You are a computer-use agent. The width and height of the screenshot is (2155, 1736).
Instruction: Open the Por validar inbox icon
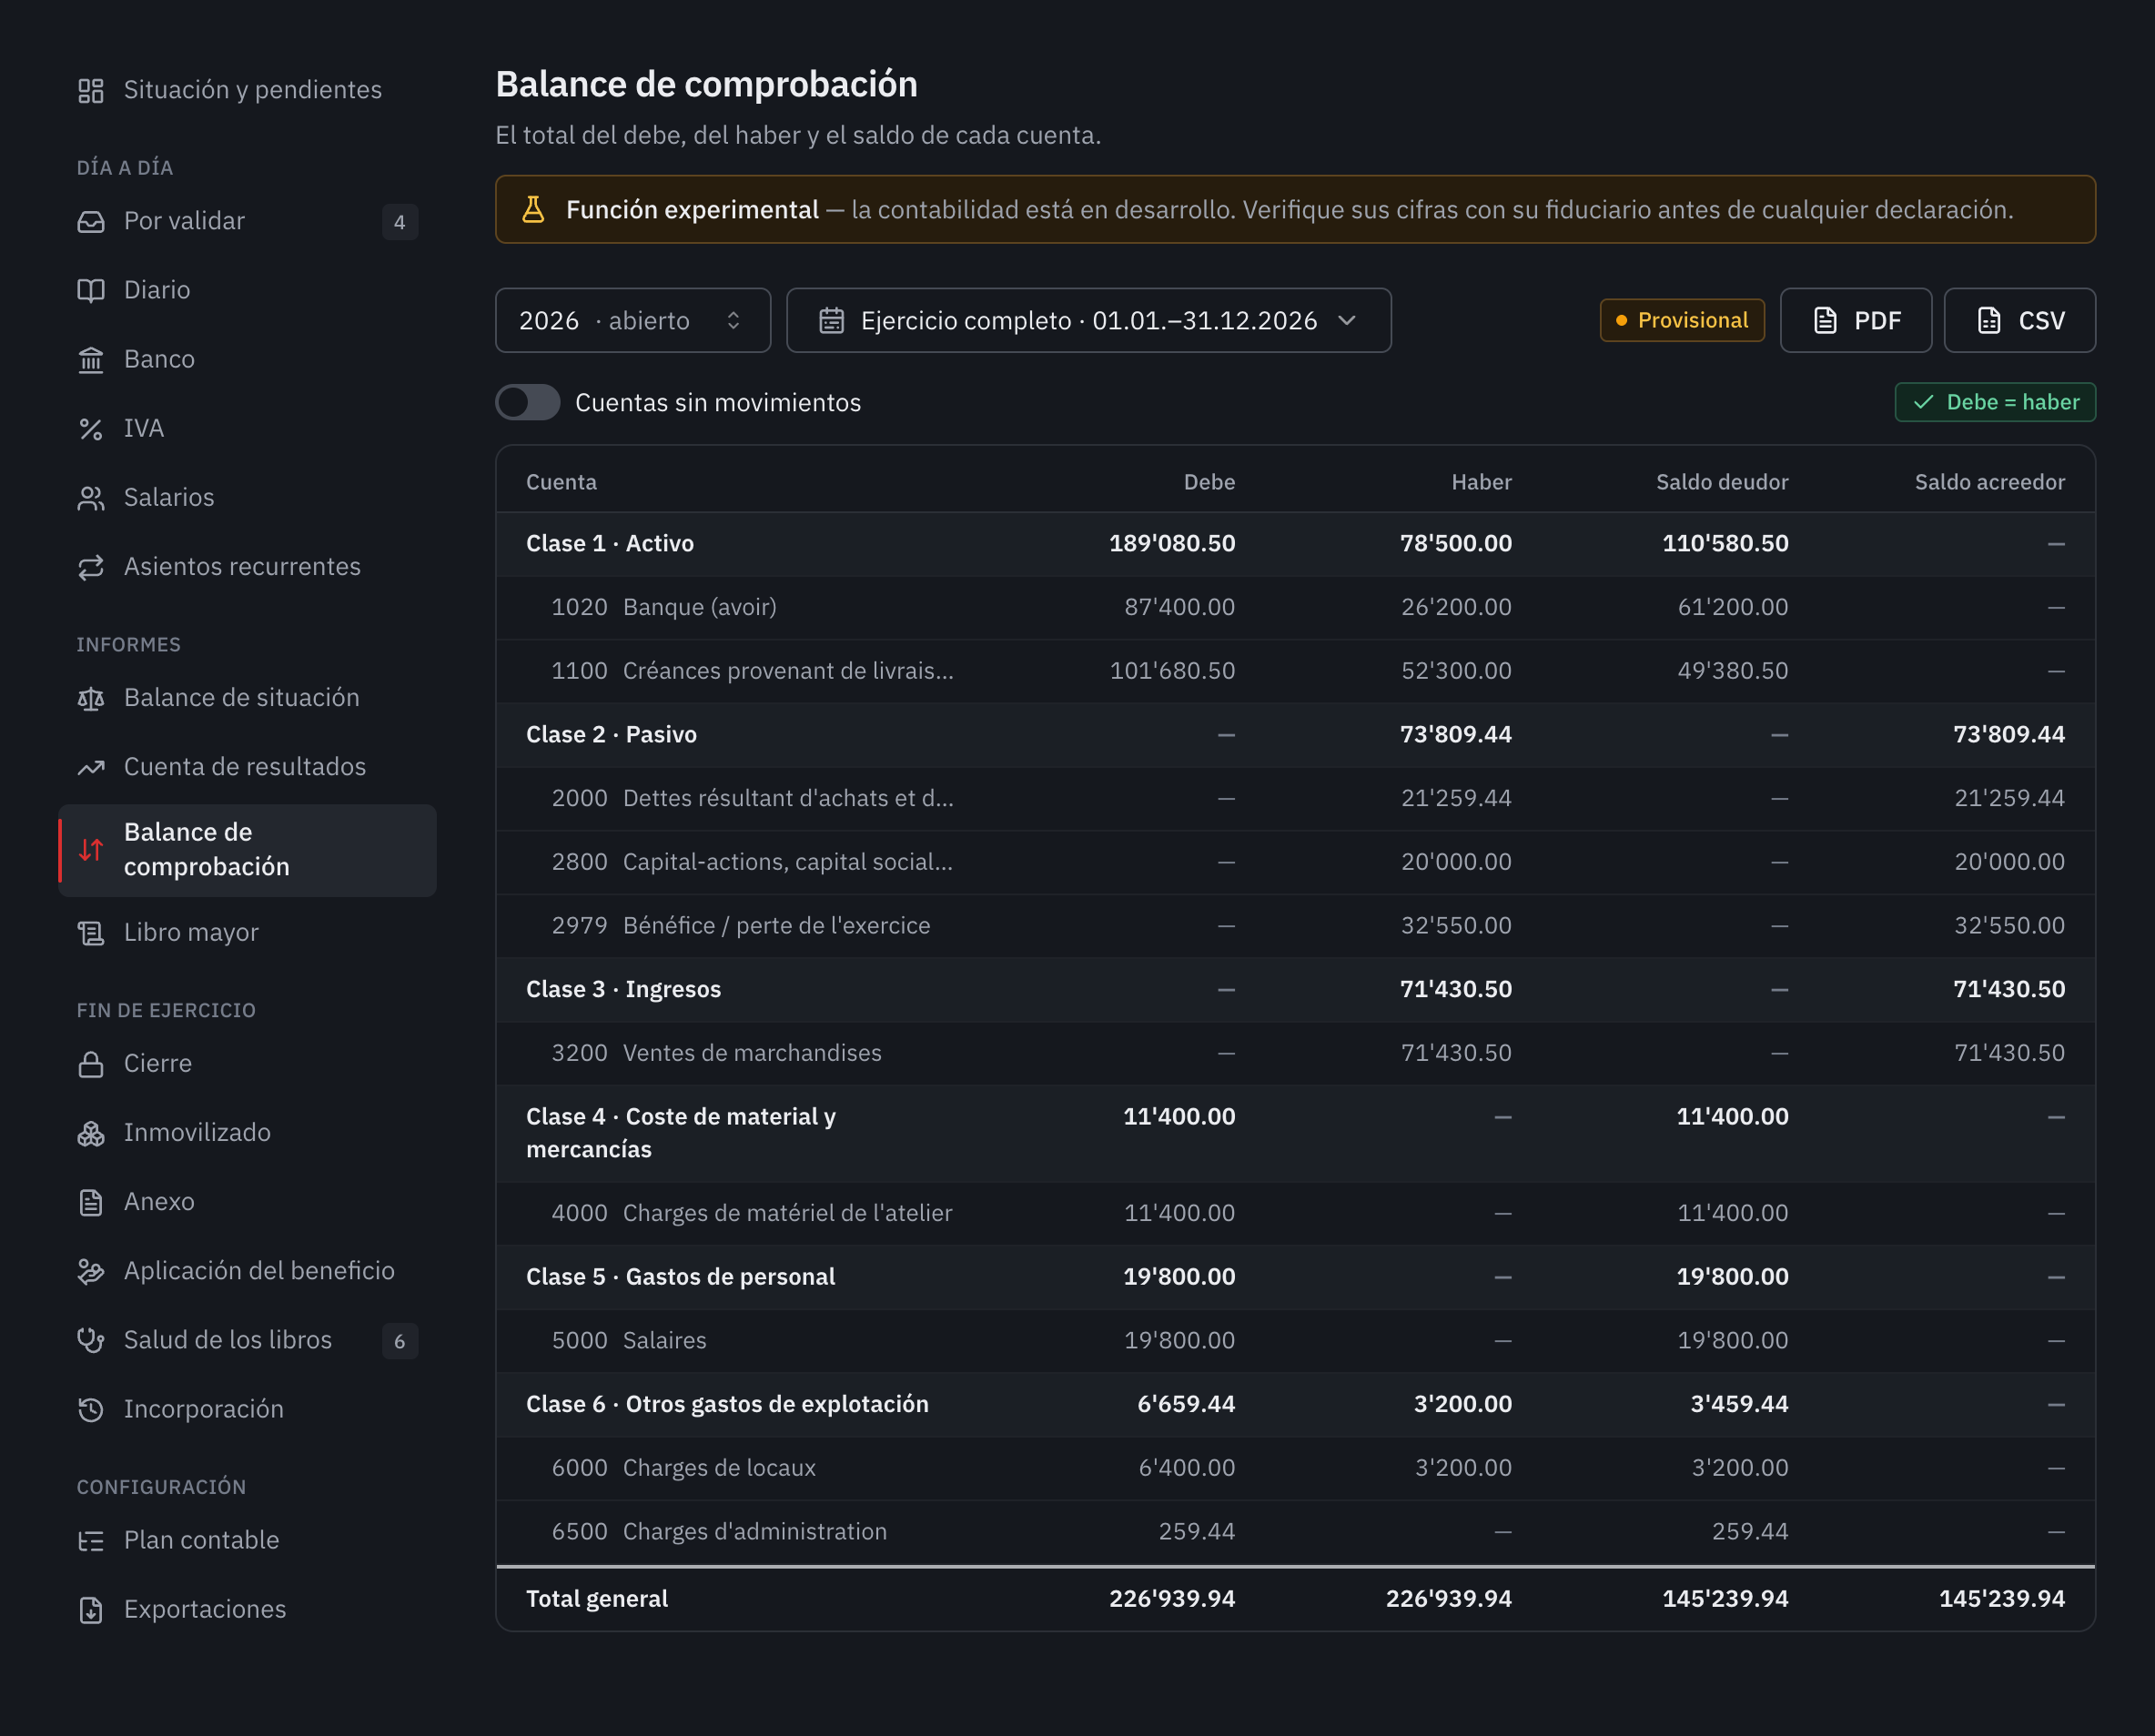(91, 222)
